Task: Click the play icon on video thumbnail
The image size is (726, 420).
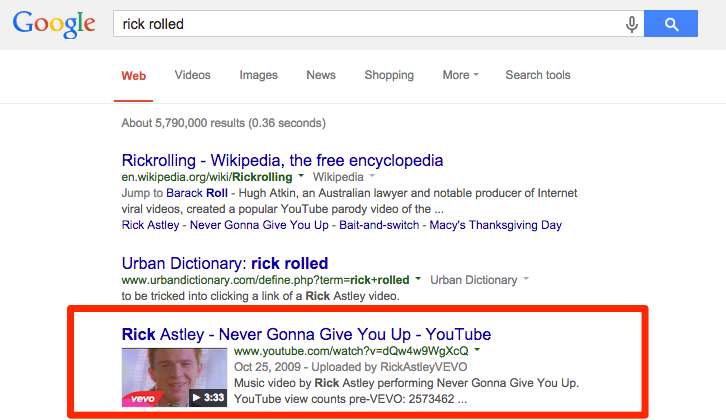Action: 197,397
